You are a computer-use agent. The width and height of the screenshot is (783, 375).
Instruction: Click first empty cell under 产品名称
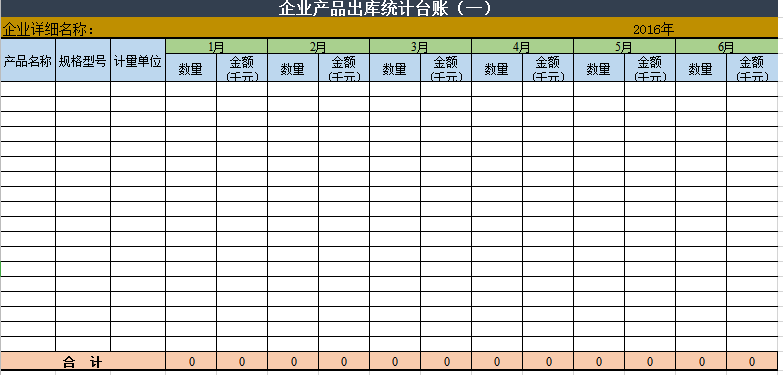tap(27, 89)
